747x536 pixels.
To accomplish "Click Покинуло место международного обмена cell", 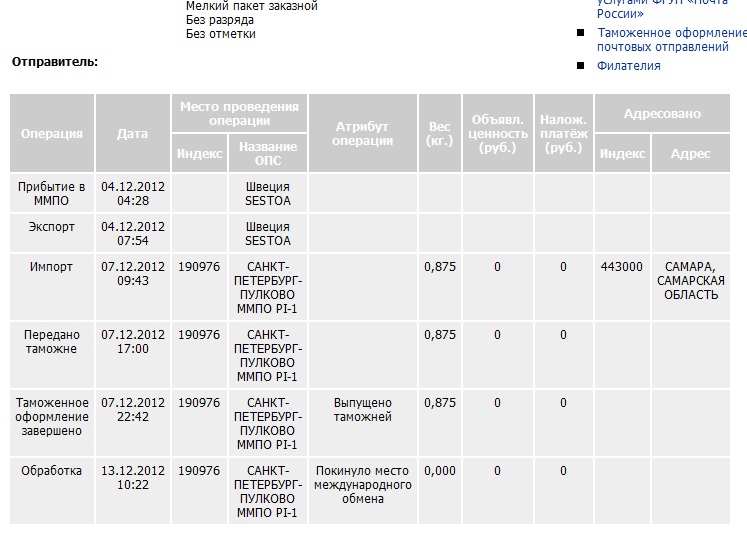I will point(362,484).
